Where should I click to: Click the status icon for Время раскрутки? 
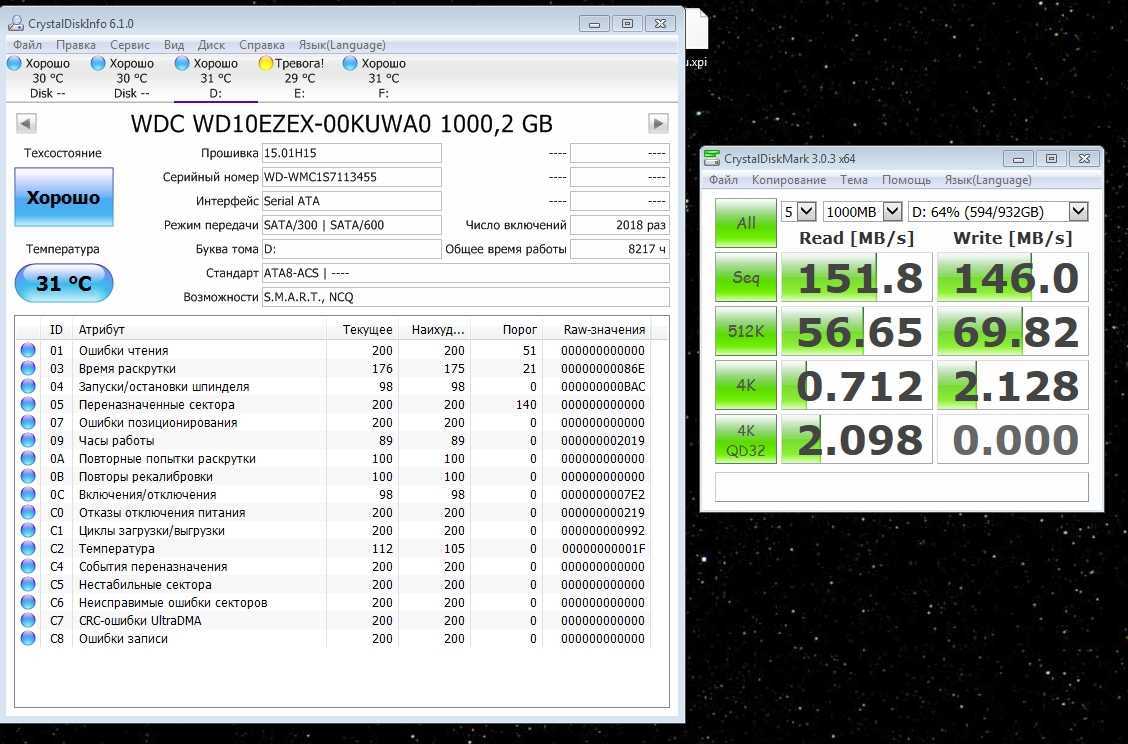28,368
